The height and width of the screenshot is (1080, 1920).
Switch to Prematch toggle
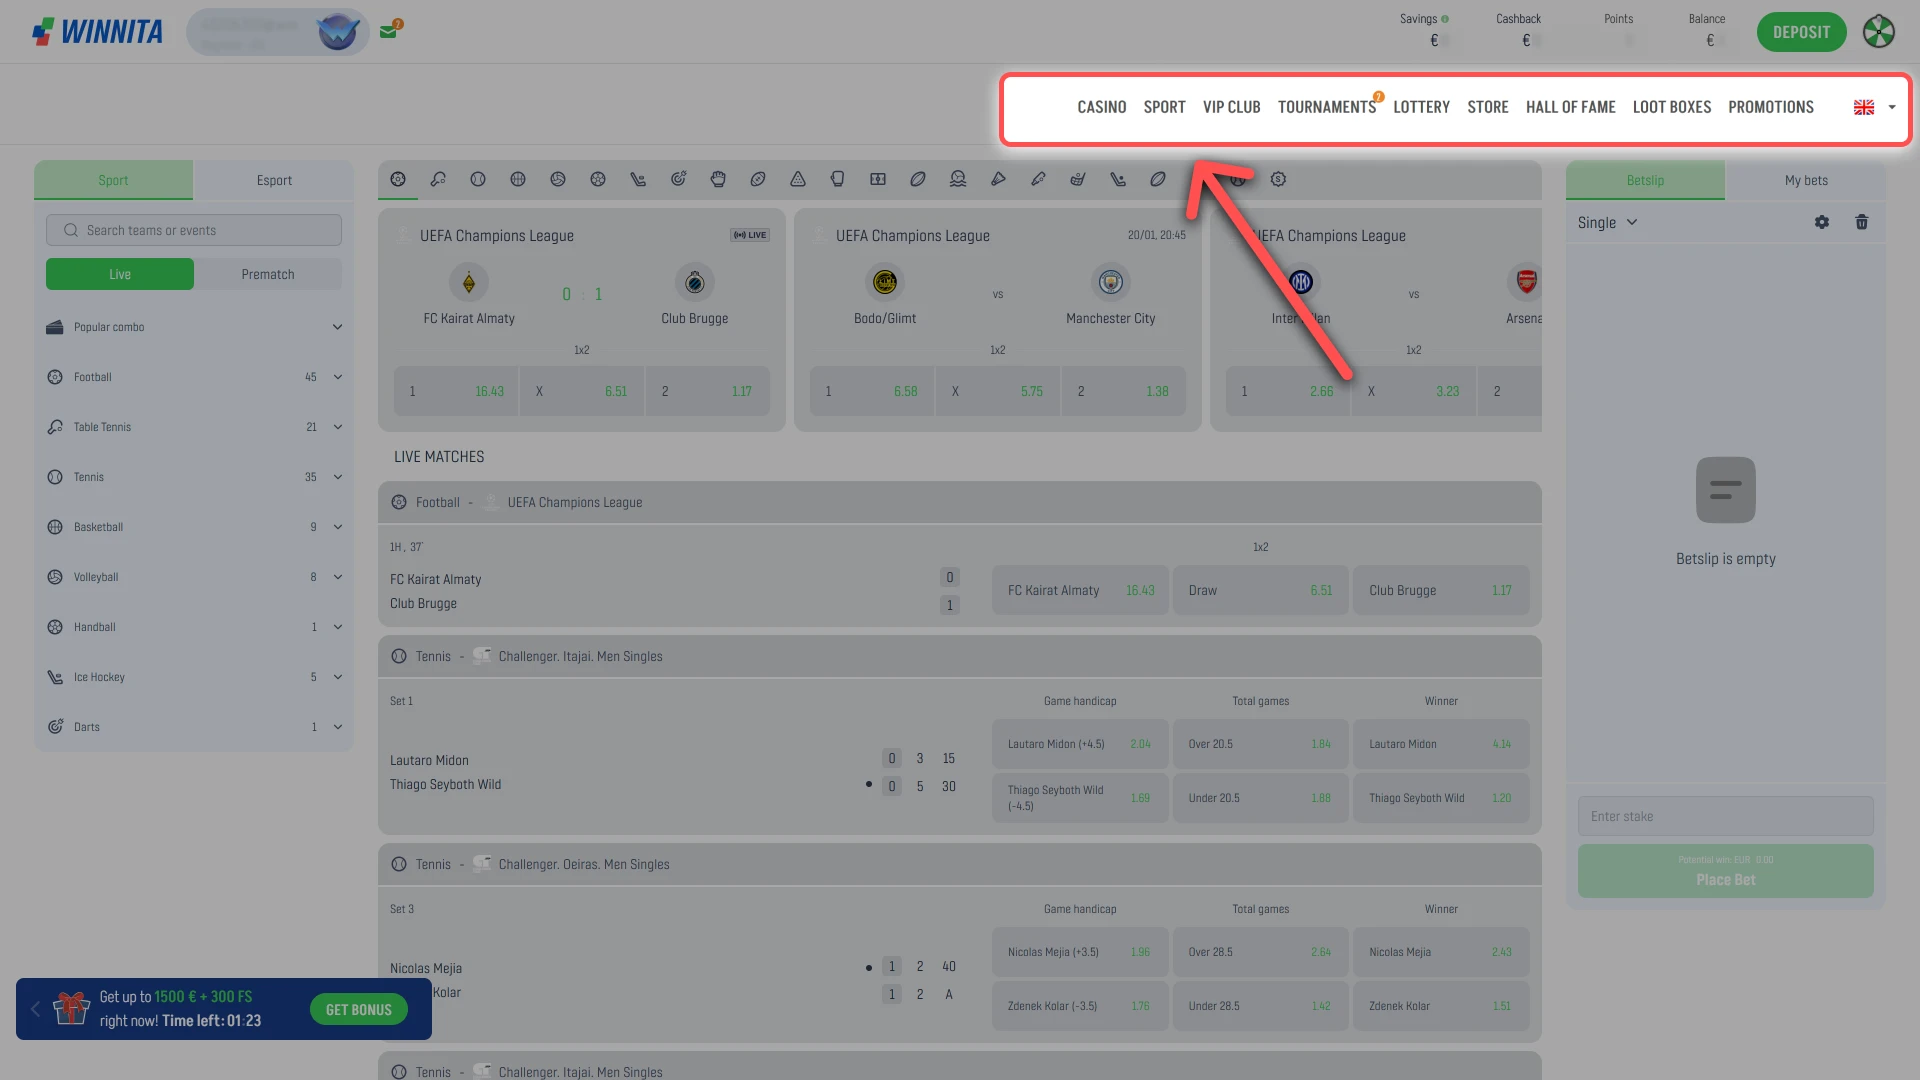tap(268, 274)
